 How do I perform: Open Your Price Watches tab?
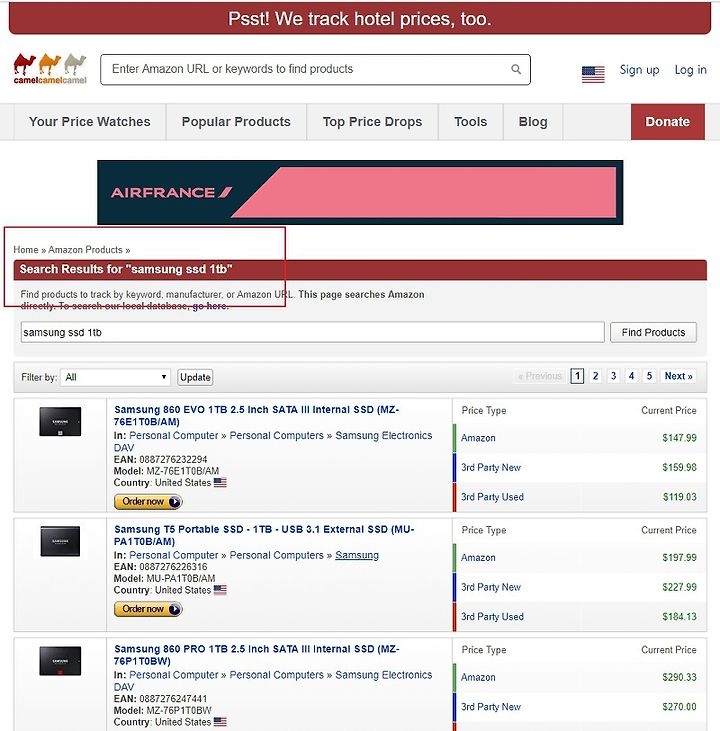[90, 122]
